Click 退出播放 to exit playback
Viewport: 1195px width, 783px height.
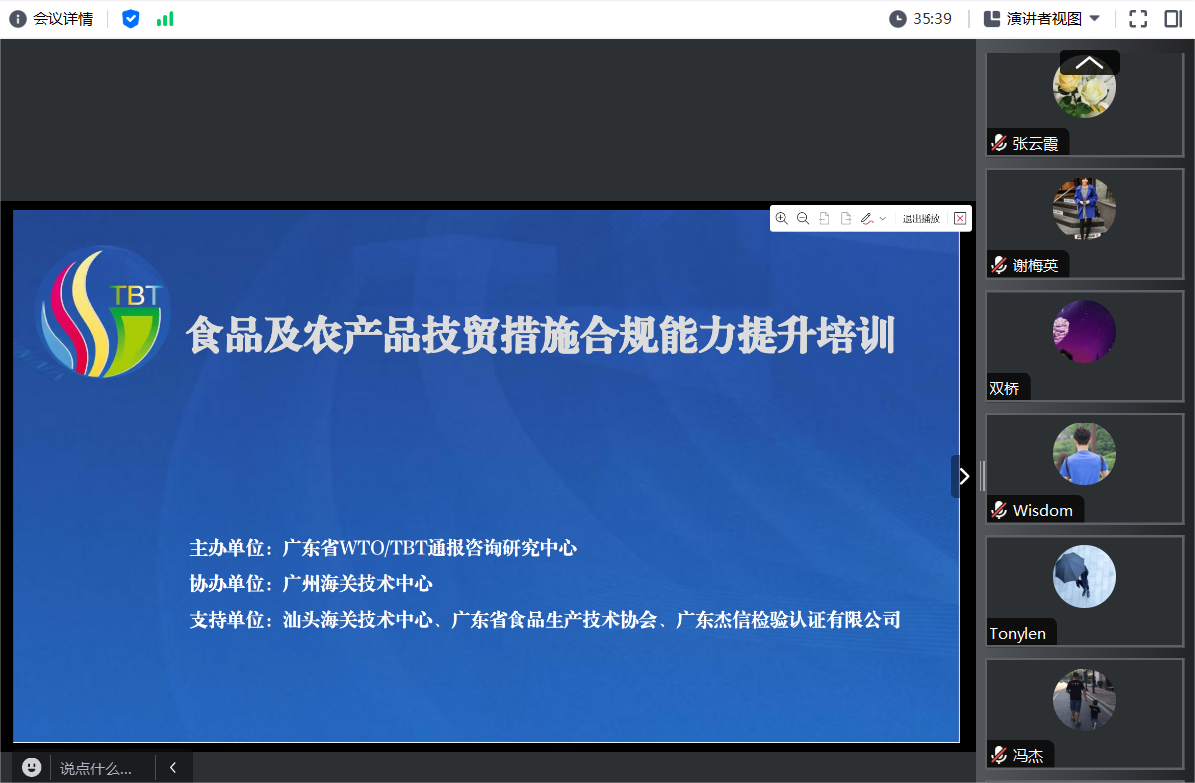(x=921, y=219)
